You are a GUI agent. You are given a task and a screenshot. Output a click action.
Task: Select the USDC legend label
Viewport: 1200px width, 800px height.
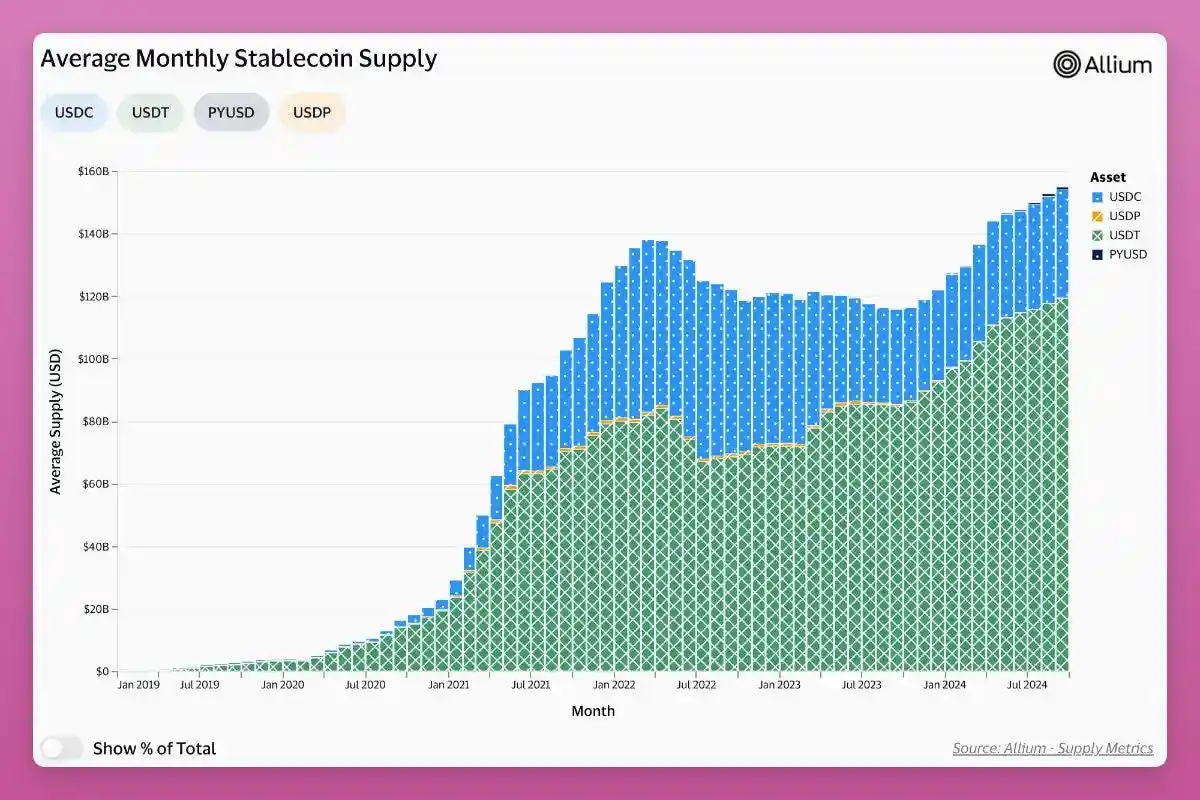coord(1125,197)
